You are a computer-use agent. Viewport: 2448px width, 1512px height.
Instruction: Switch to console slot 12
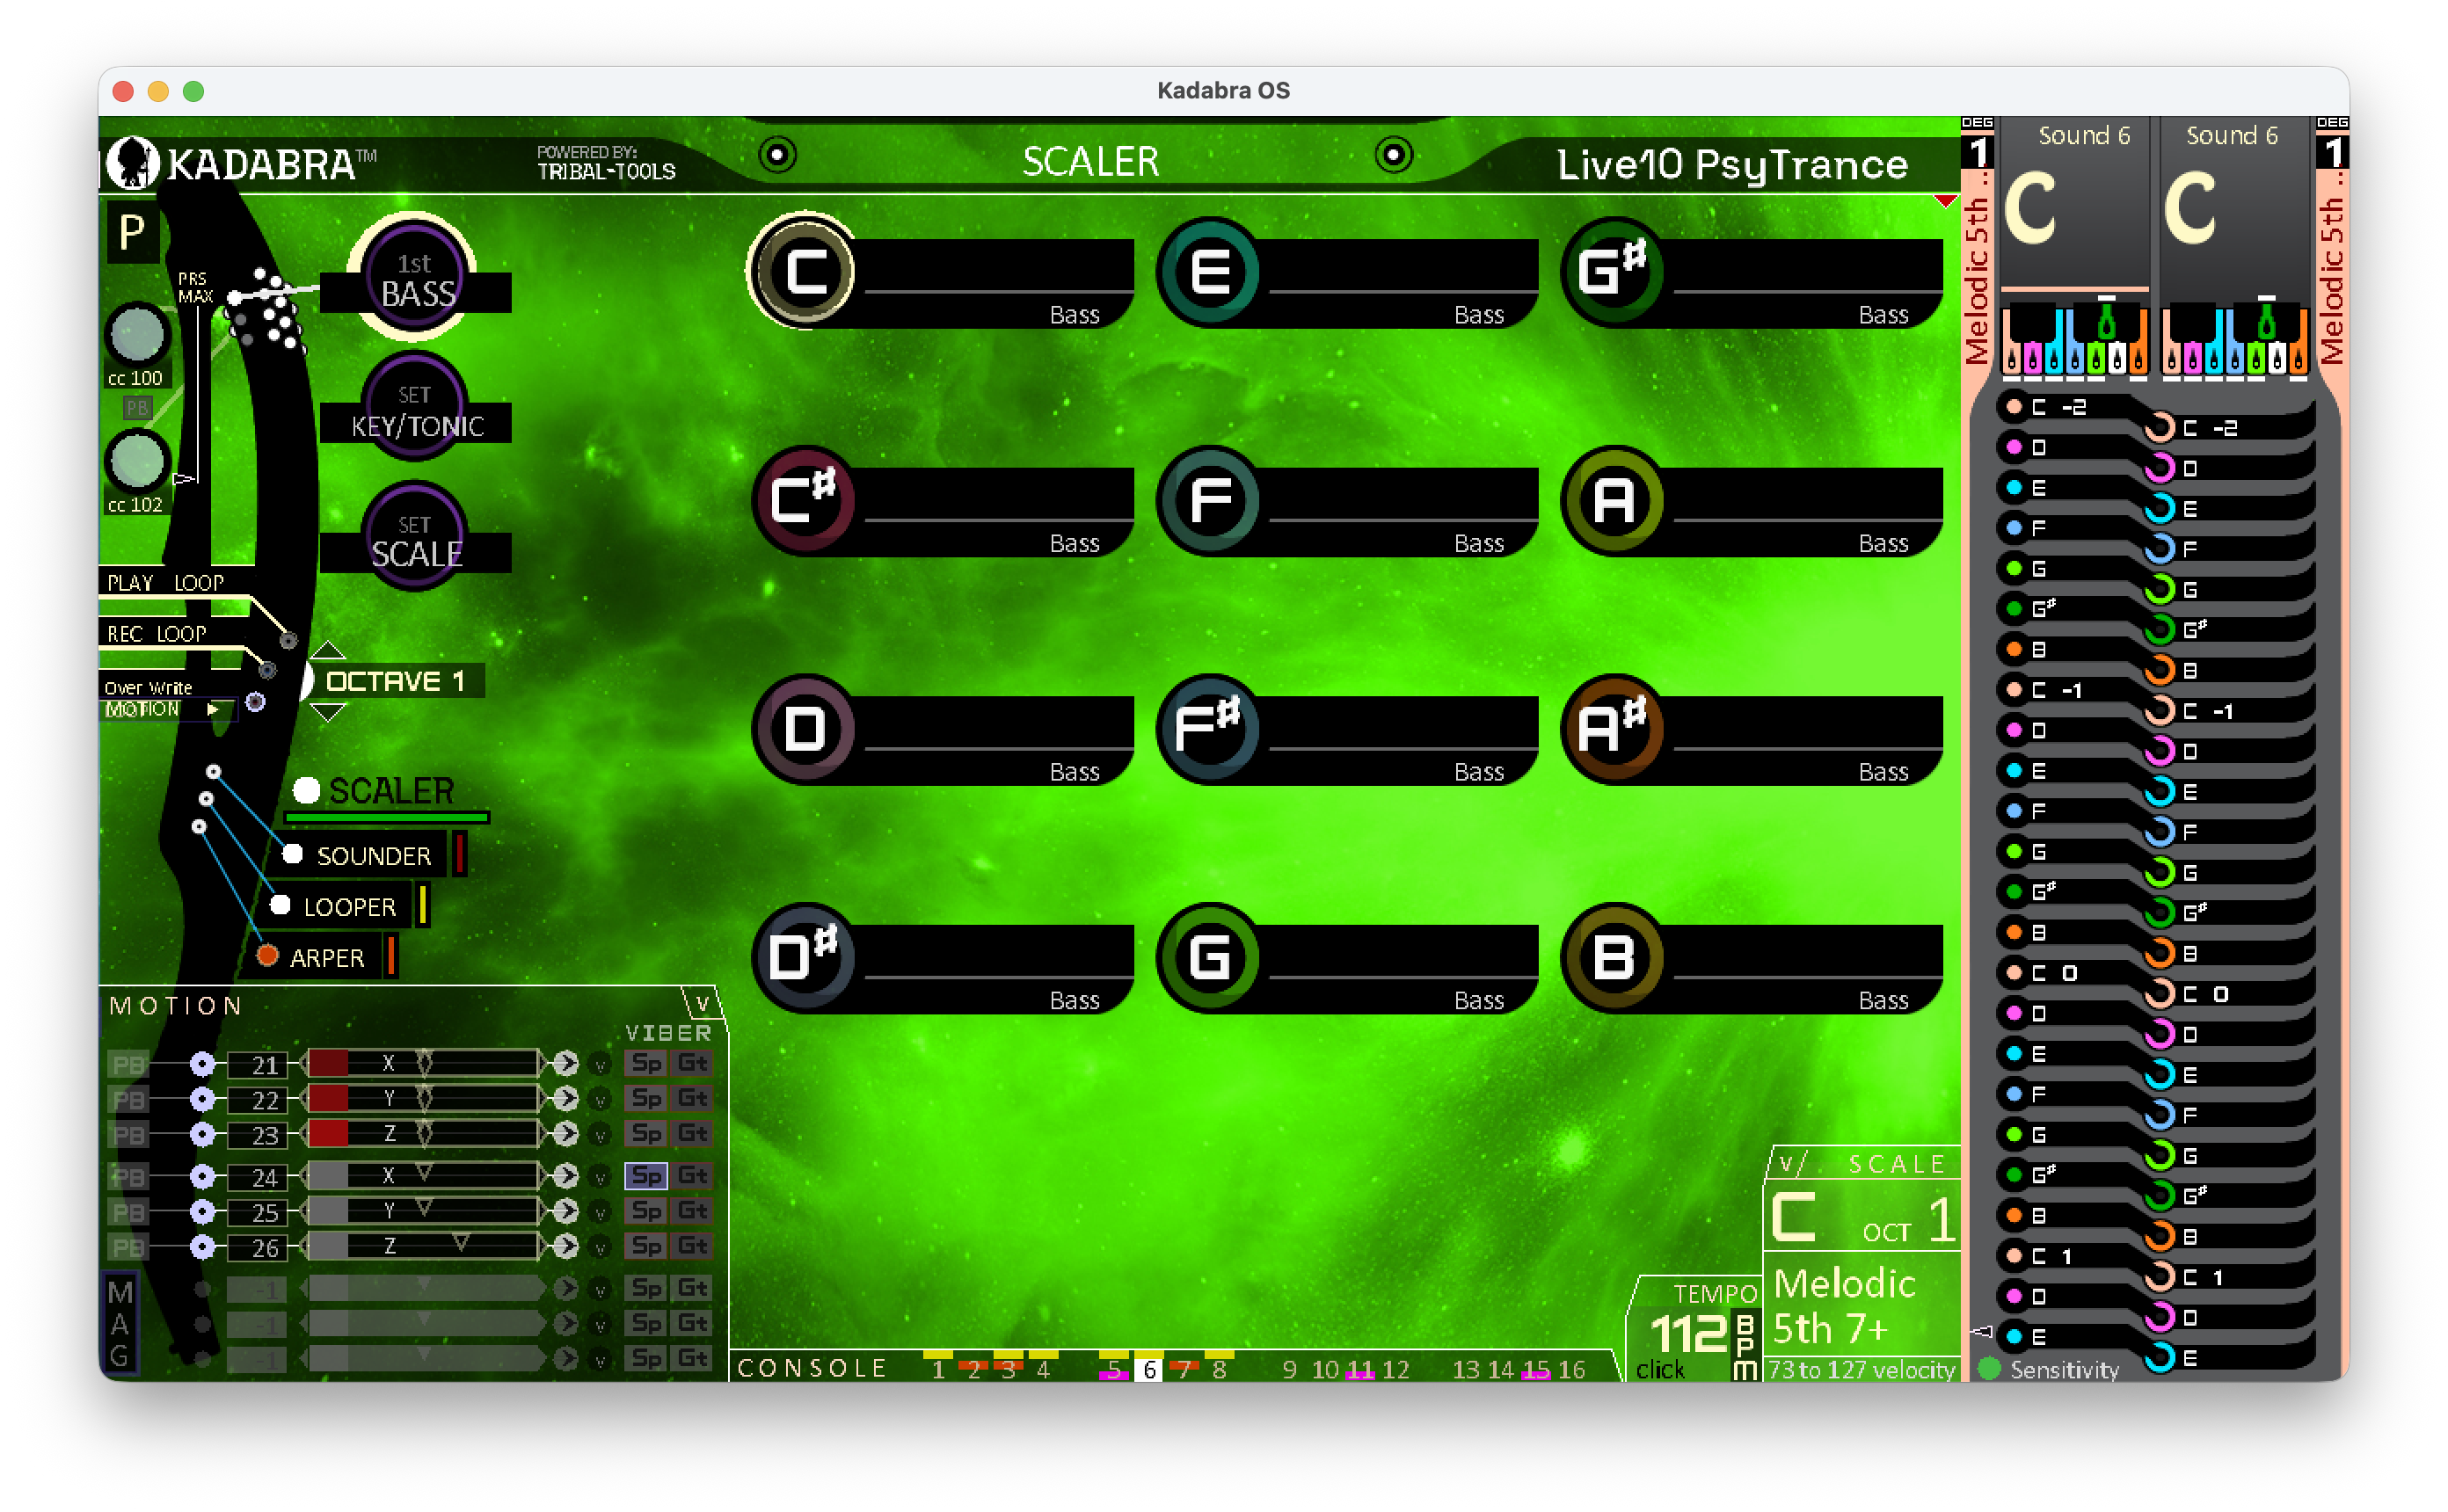[x=1396, y=1369]
